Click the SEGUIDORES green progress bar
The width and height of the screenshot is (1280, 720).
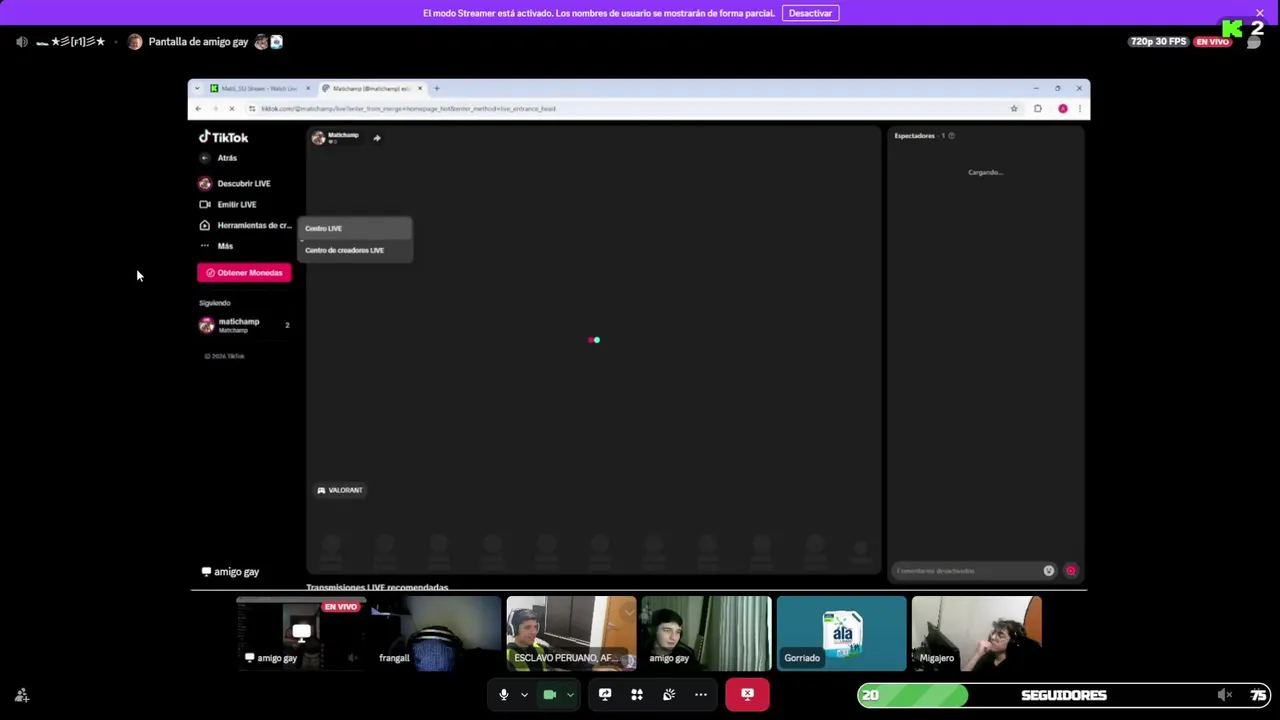pyautogui.click(x=913, y=695)
